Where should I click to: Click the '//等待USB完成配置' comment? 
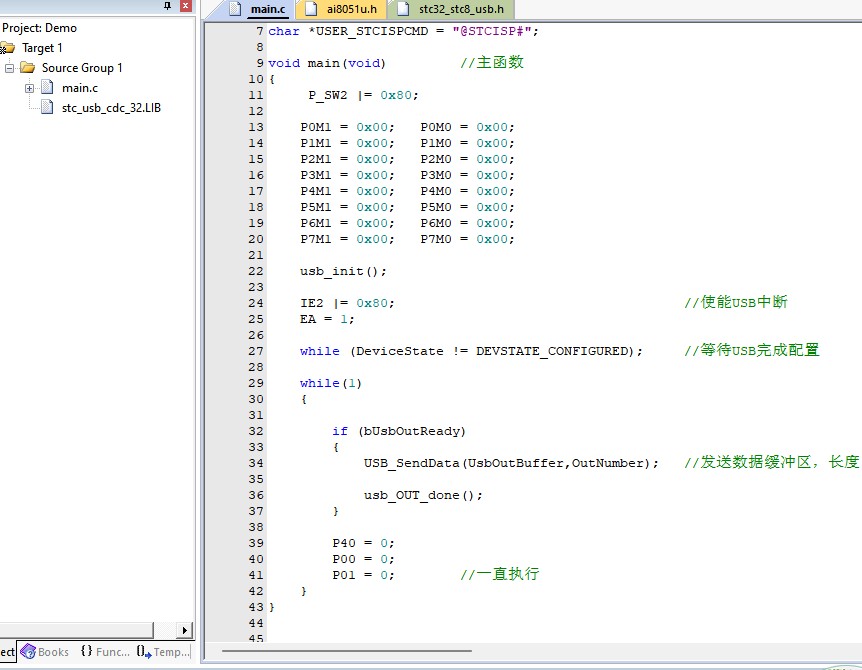[x=752, y=350]
